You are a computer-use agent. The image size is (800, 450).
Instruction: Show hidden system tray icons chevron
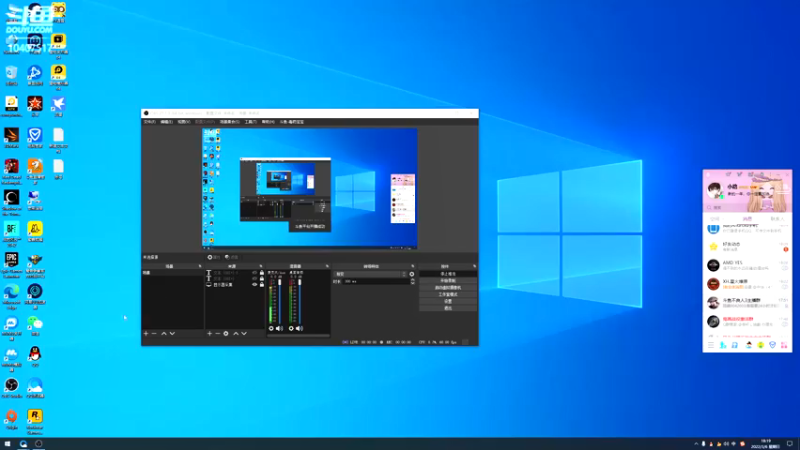coord(696,444)
